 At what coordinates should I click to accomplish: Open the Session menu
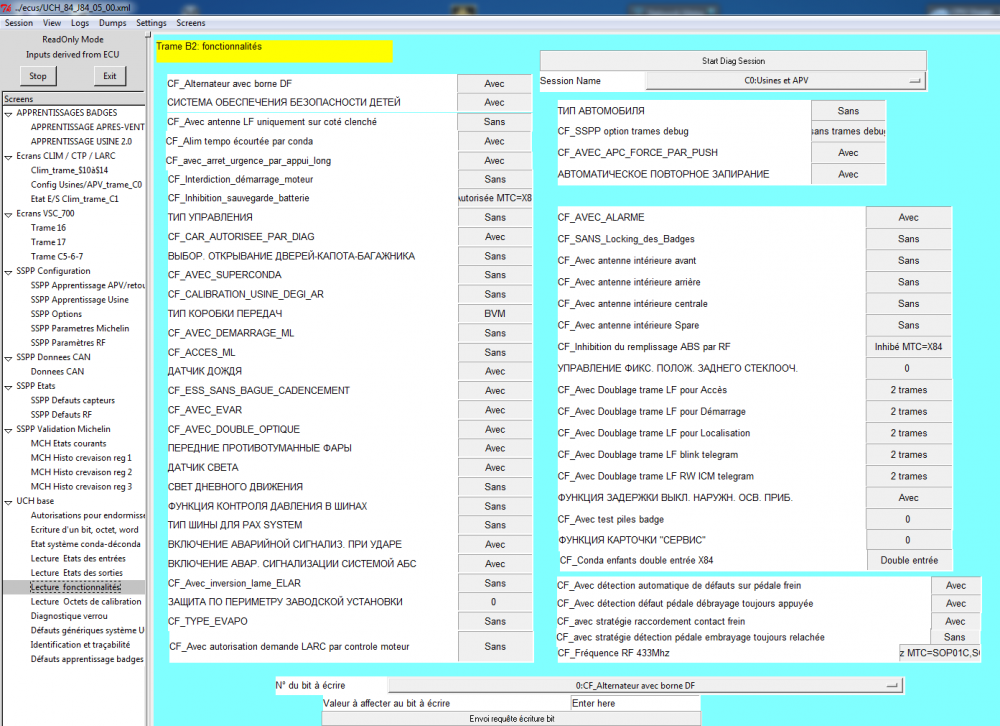(x=18, y=23)
